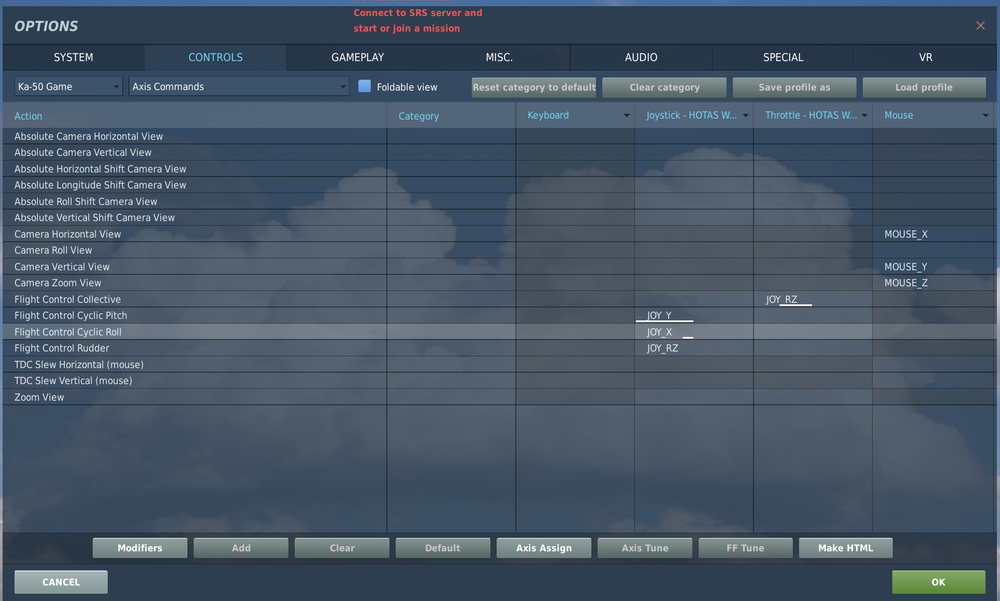Expand the Axis Commands category dropdown
This screenshot has width=1000, height=601.
pyautogui.click(x=239, y=86)
